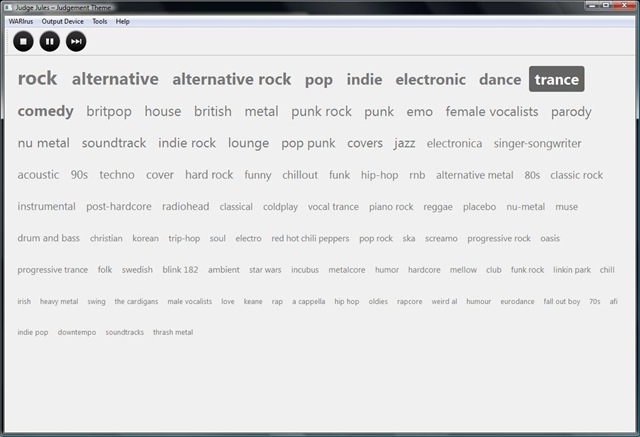Select the linkin park tag
The height and width of the screenshot is (437, 640).
[572, 270]
